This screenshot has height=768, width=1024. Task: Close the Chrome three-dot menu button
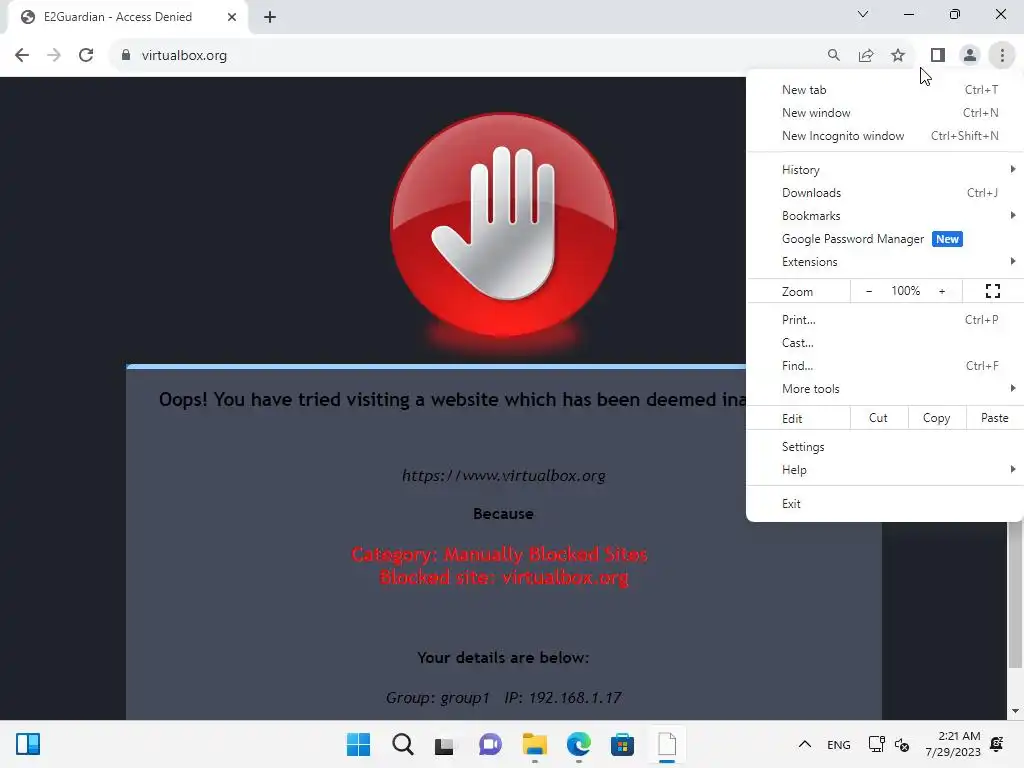1002,56
